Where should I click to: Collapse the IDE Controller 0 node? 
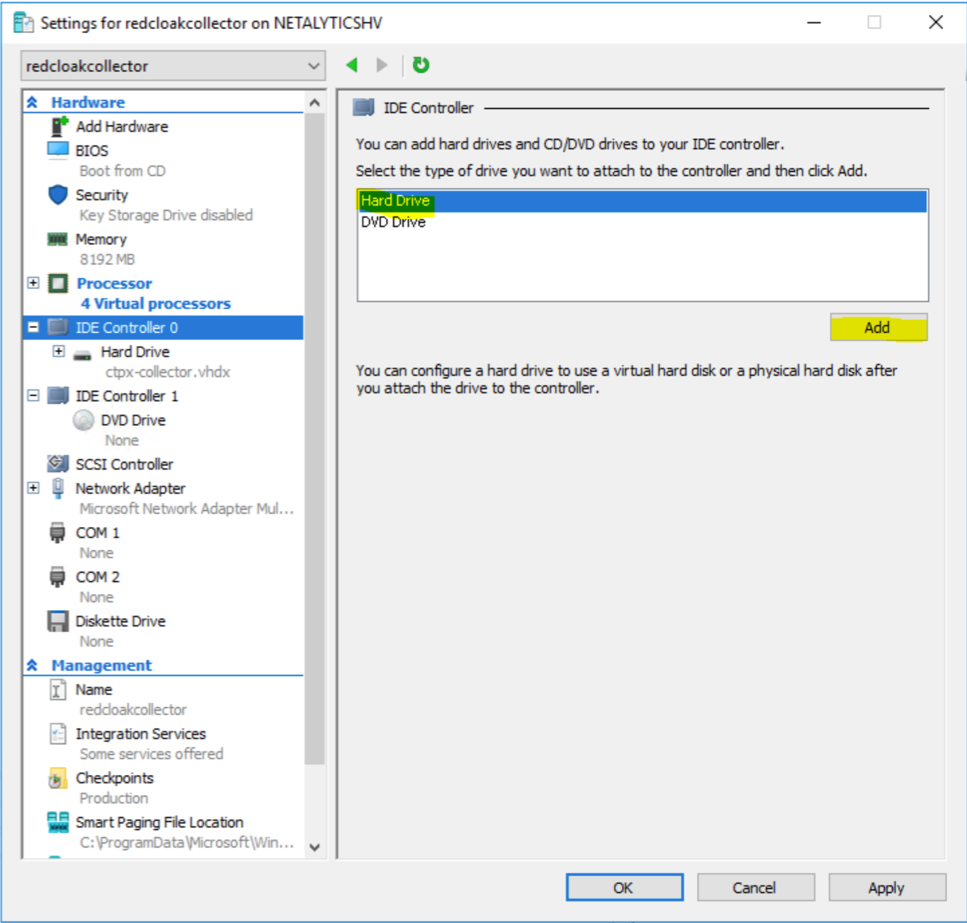tap(33, 327)
